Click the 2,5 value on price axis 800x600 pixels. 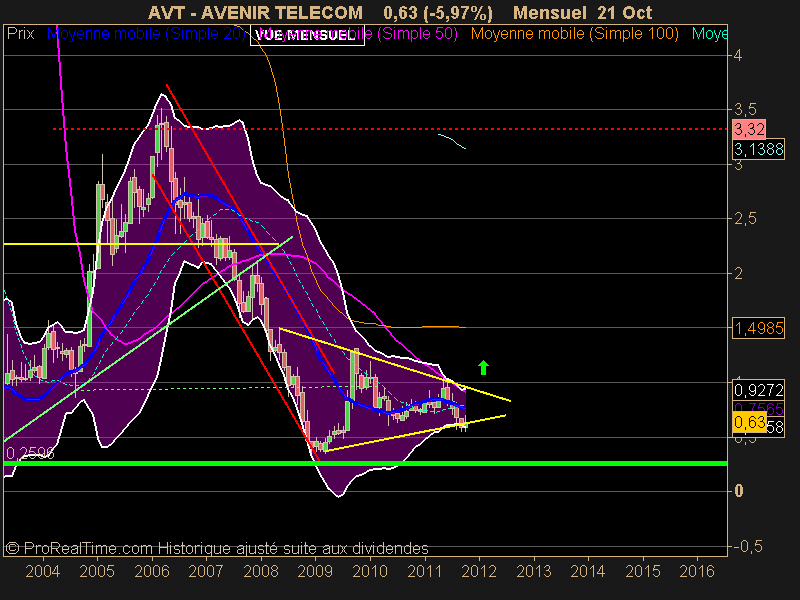click(x=745, y=218)
